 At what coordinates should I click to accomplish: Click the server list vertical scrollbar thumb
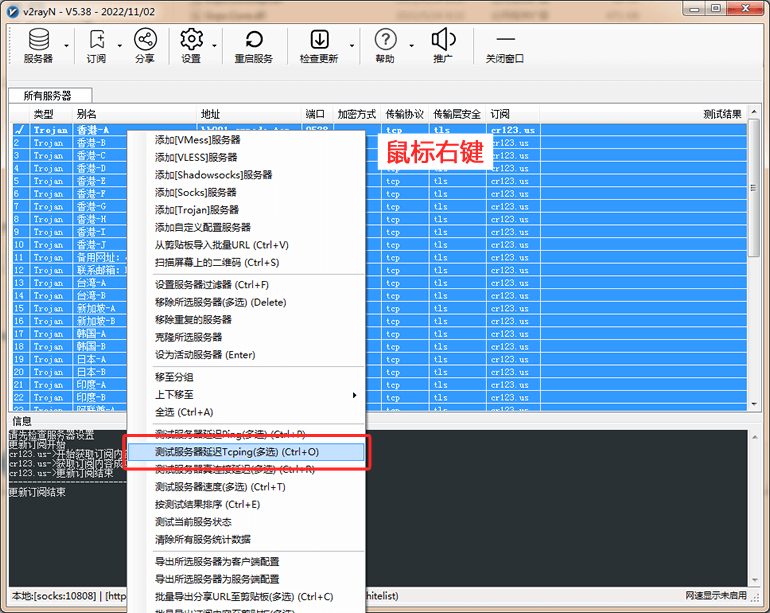754,188
